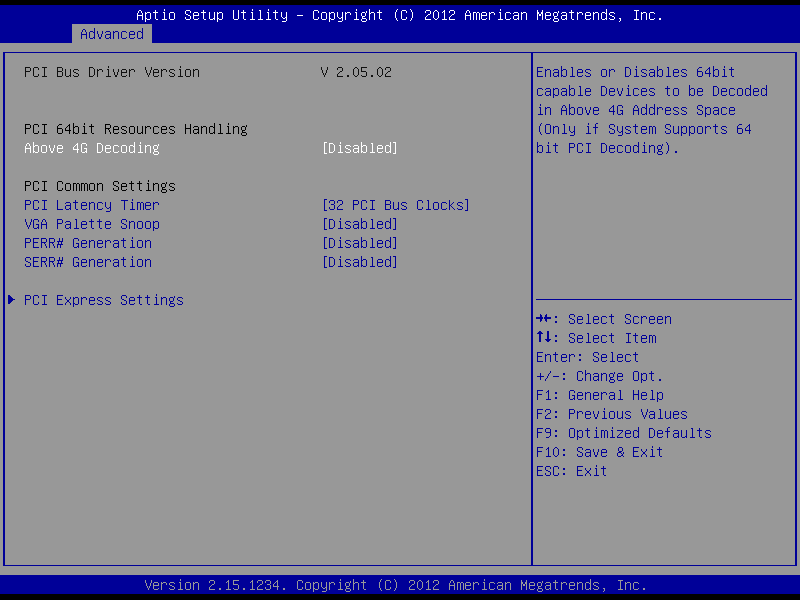Click the up-down arrows Select Item icon
Viewport: 800px width, 600px height.
pyautogui.click(x=543, y=337)
